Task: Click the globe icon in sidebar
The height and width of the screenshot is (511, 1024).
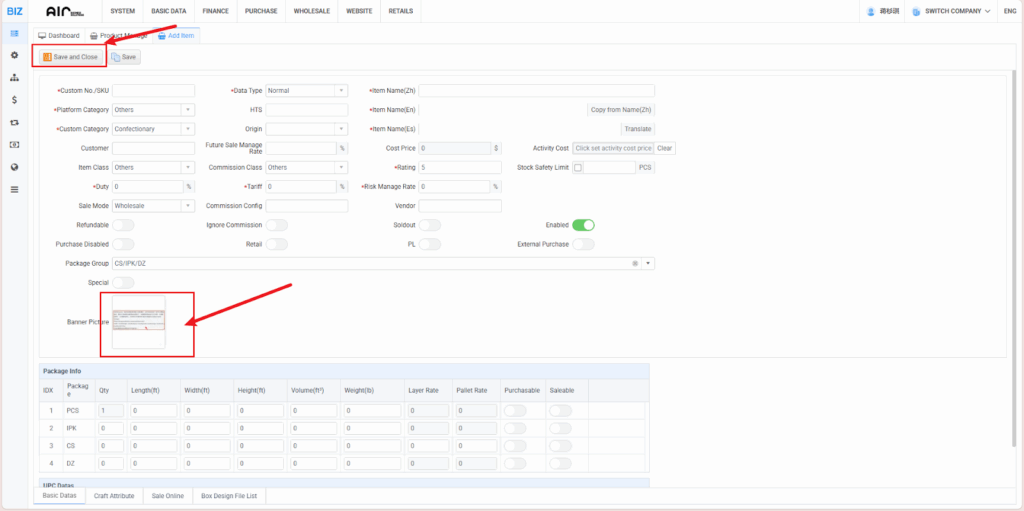Action: (x=14, y=167)
